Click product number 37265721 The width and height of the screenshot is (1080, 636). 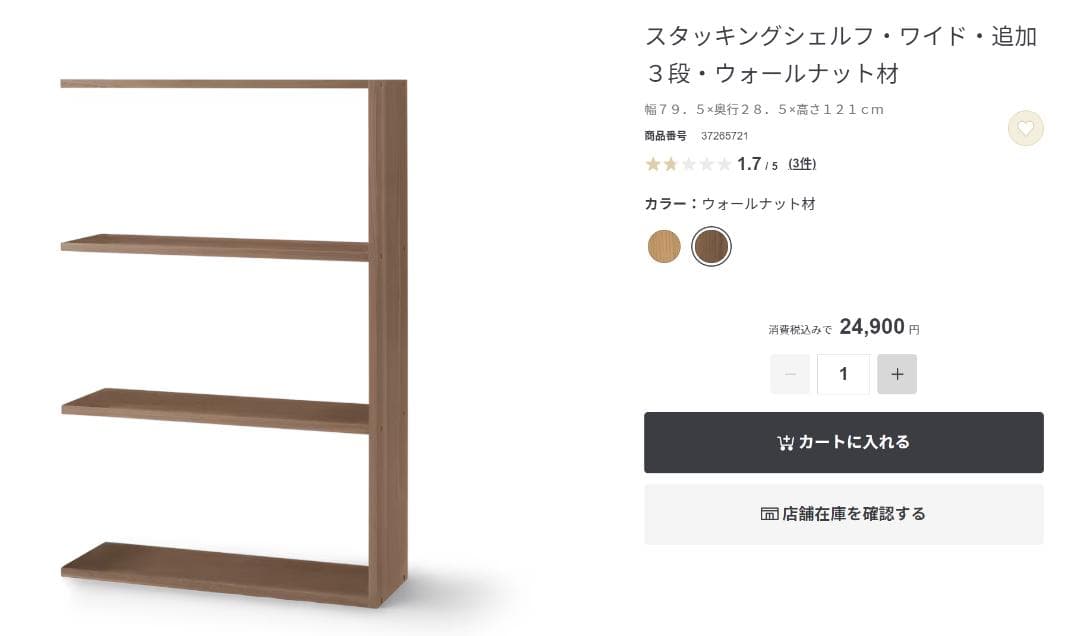724,136
